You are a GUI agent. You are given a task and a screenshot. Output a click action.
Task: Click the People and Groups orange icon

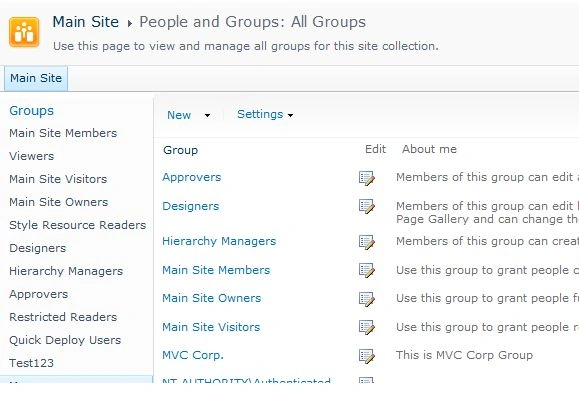coord(24,32)
